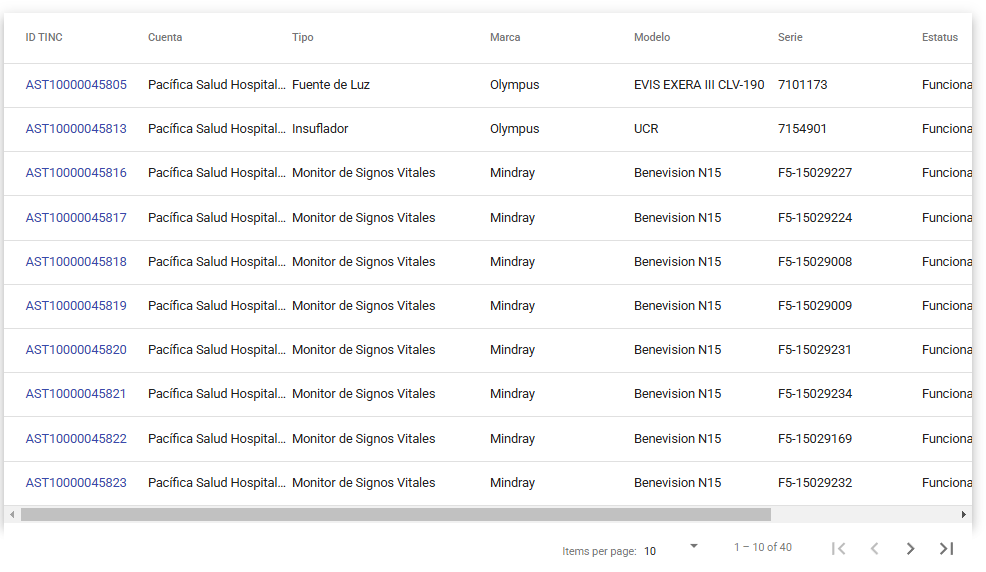Image resolution: width=986 pixels, height=572 pixels.
Task: Open asset AST10000045816 link
Action: pos(76,173)
